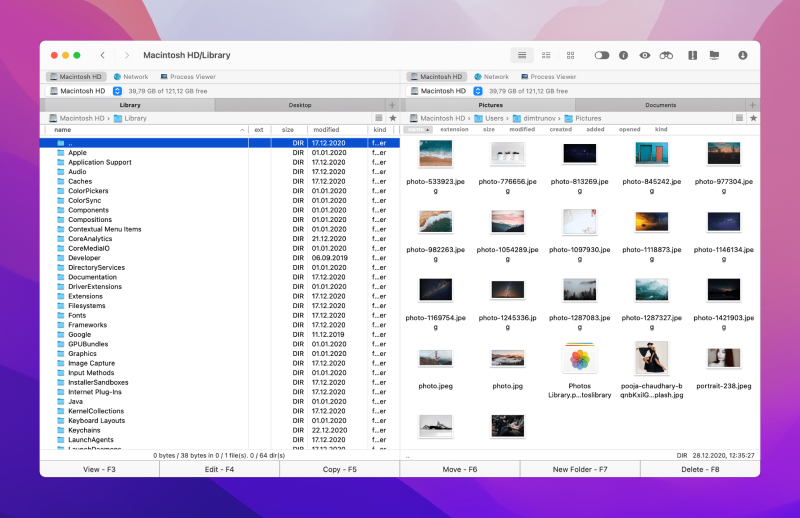
Task: Click the Copy - F5 button
Action: pyautogui.click(x=339, y=469)
